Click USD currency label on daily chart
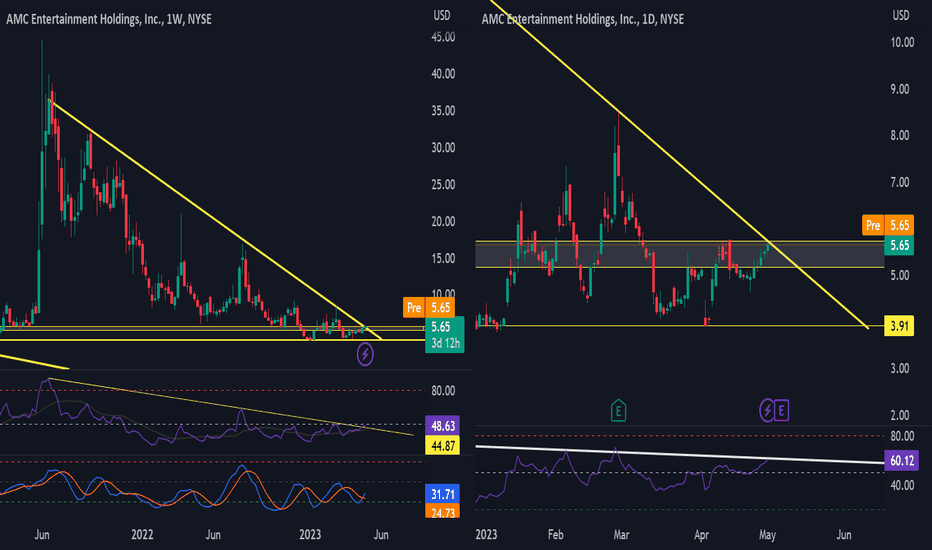The image size is (932, 550). coord(900,15)
